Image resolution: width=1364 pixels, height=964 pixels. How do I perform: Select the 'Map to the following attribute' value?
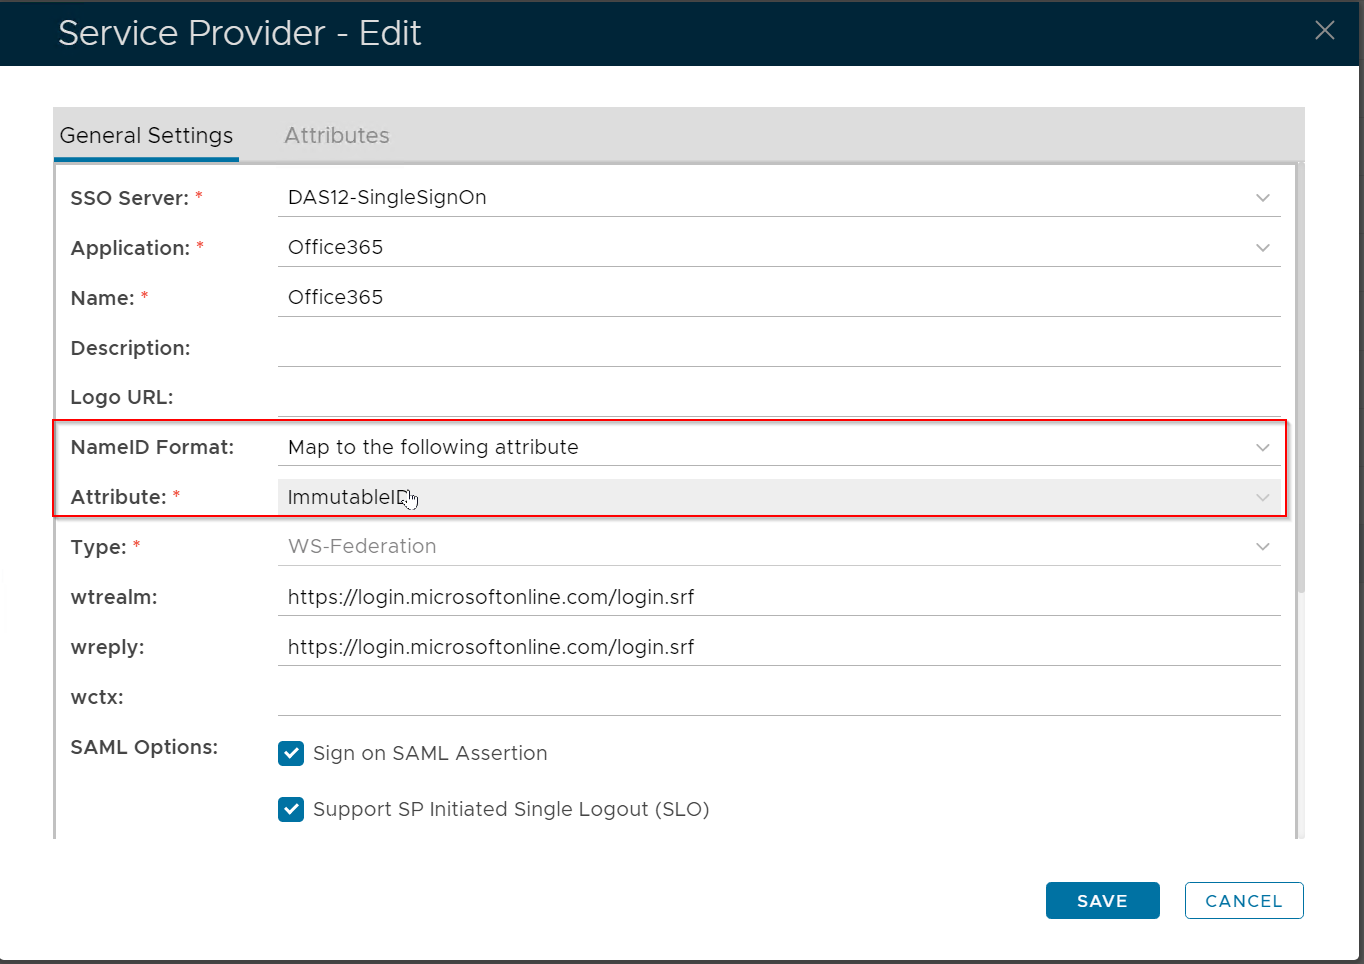click(433, 448)
